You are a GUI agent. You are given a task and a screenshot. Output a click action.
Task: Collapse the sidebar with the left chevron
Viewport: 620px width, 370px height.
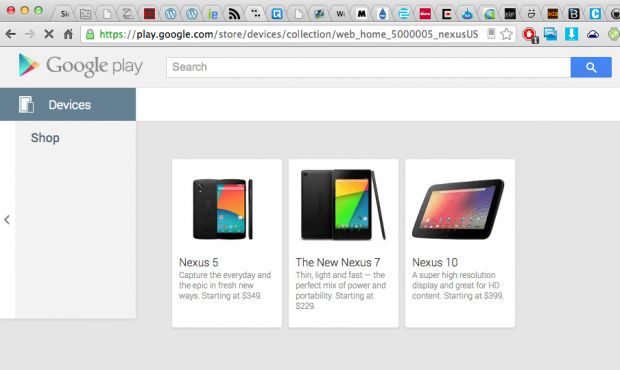coord(7,220)
